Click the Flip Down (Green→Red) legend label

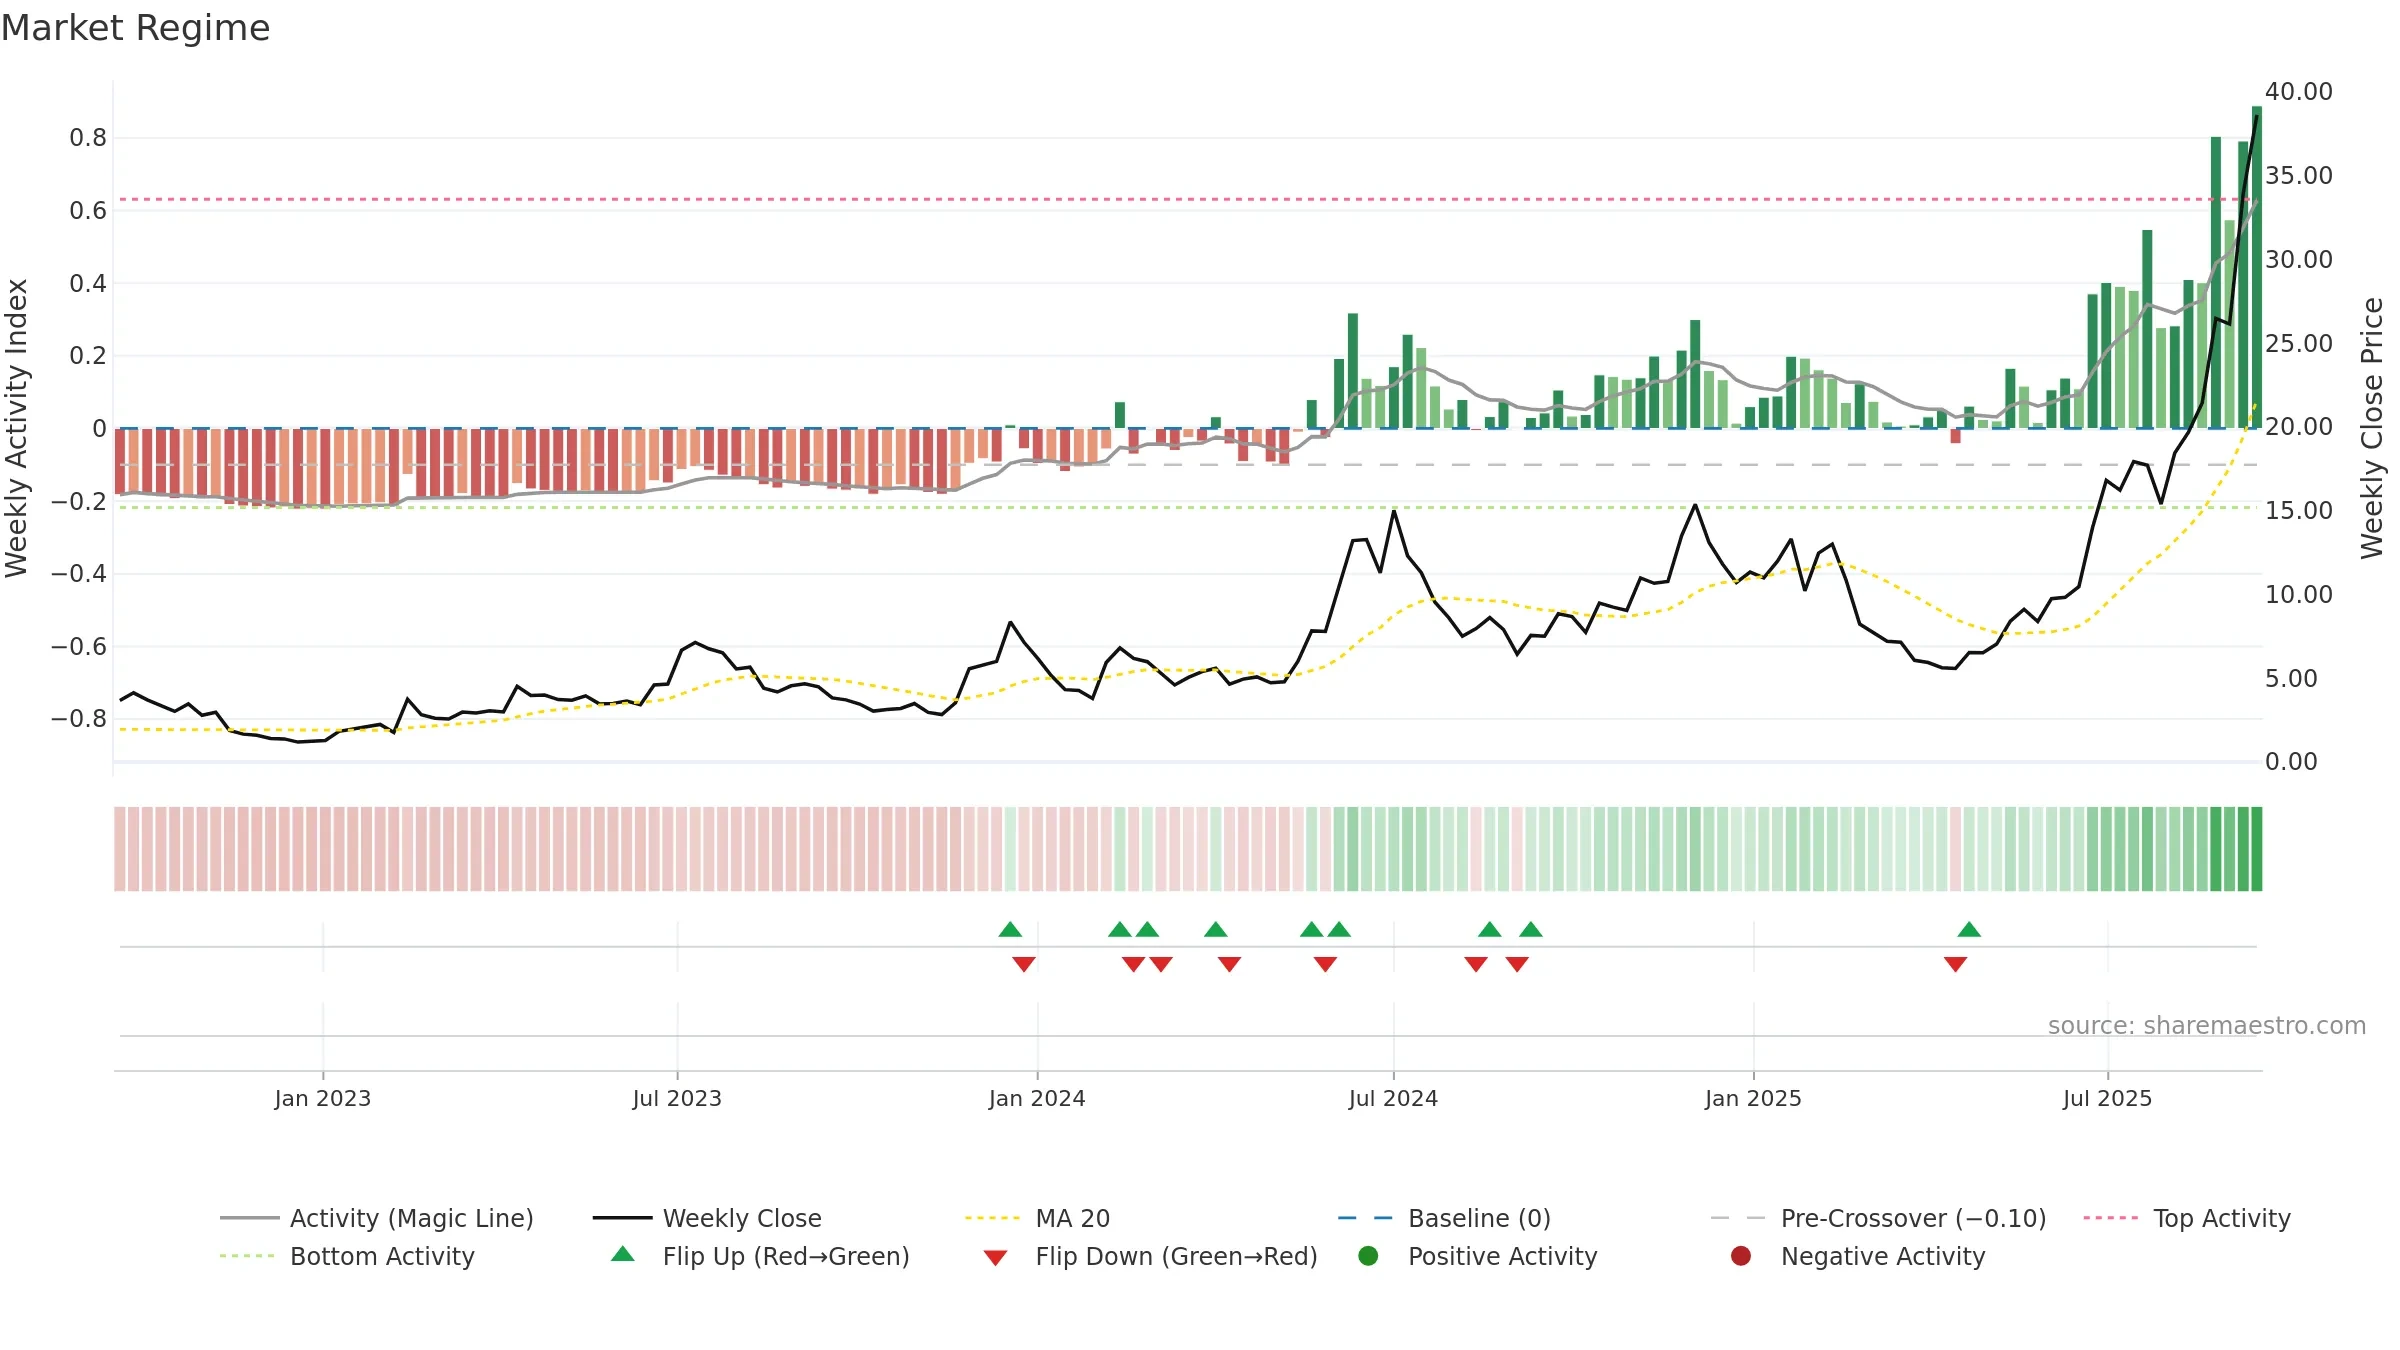(x=1176, y=1256)
